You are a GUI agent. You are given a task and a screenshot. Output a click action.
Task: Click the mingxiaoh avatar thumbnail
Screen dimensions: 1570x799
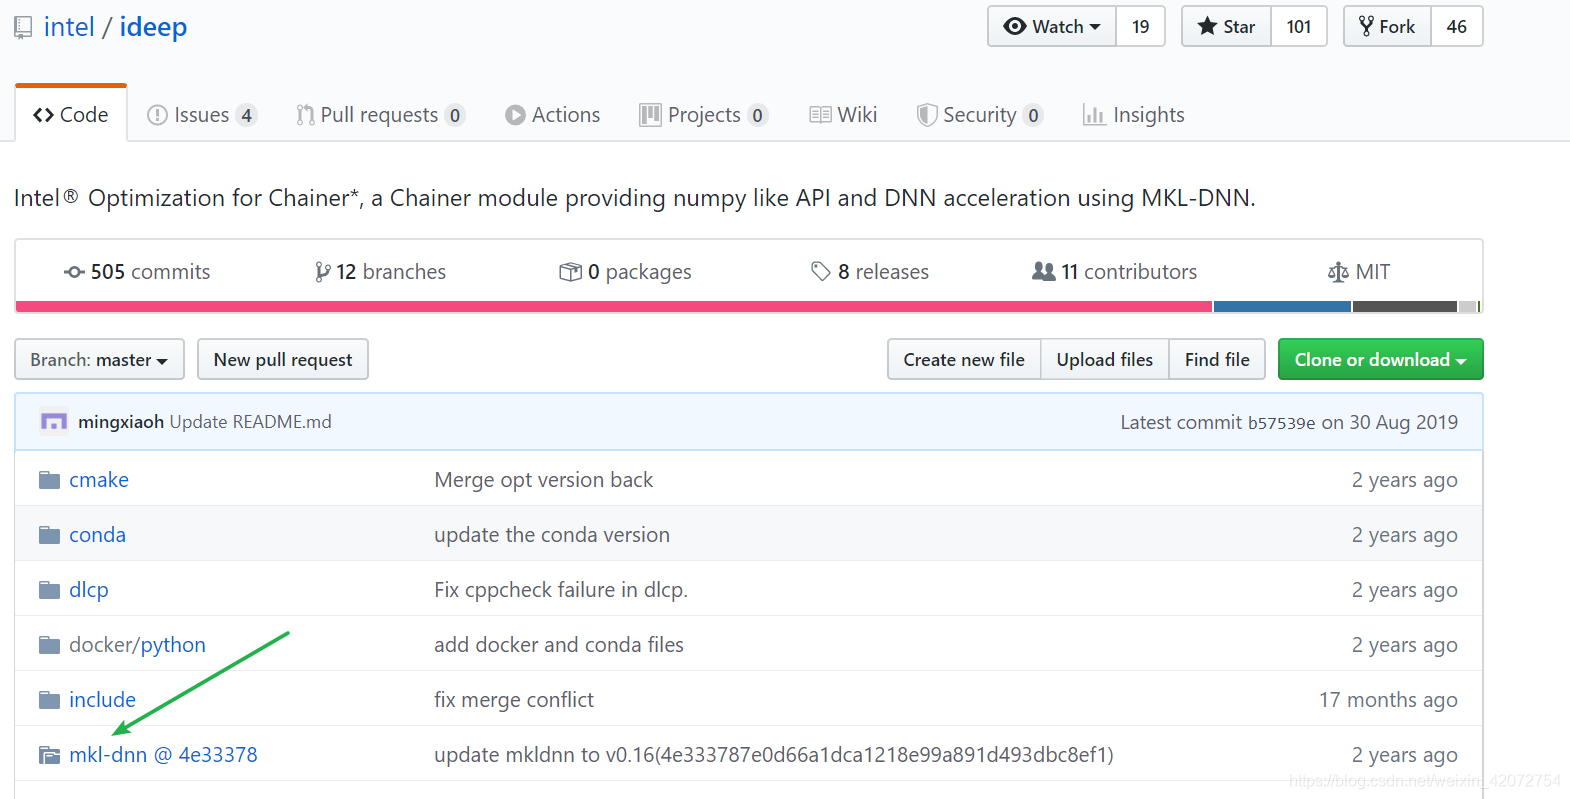coord(54,422)
